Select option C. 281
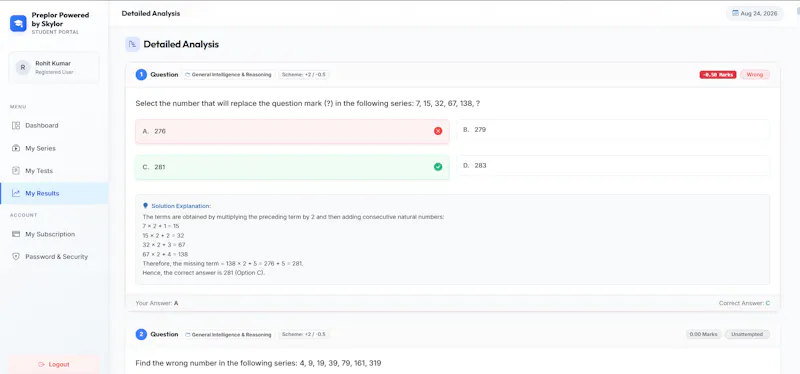This screenshot has width=800, height=374. [292, 167]
